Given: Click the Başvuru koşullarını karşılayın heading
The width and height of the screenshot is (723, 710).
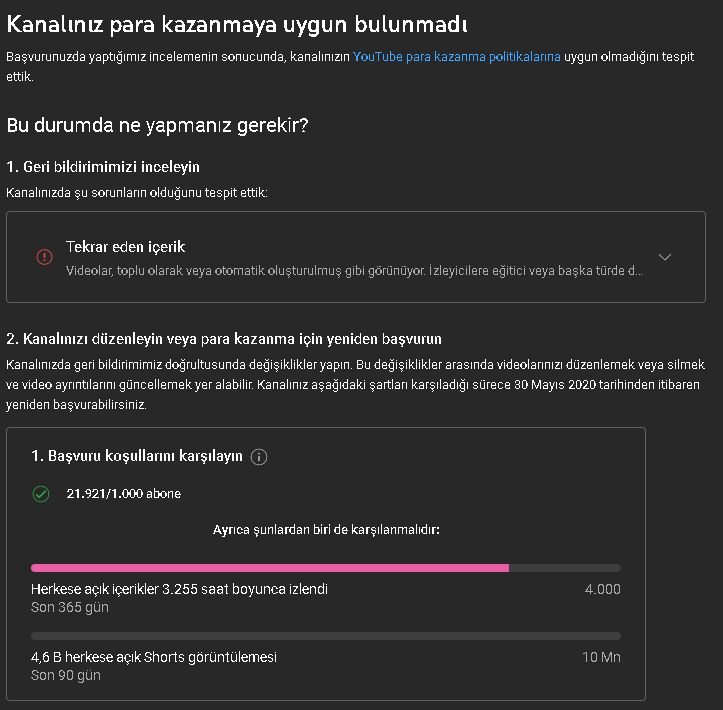Looking at the screenshot, I should point(137,456).
